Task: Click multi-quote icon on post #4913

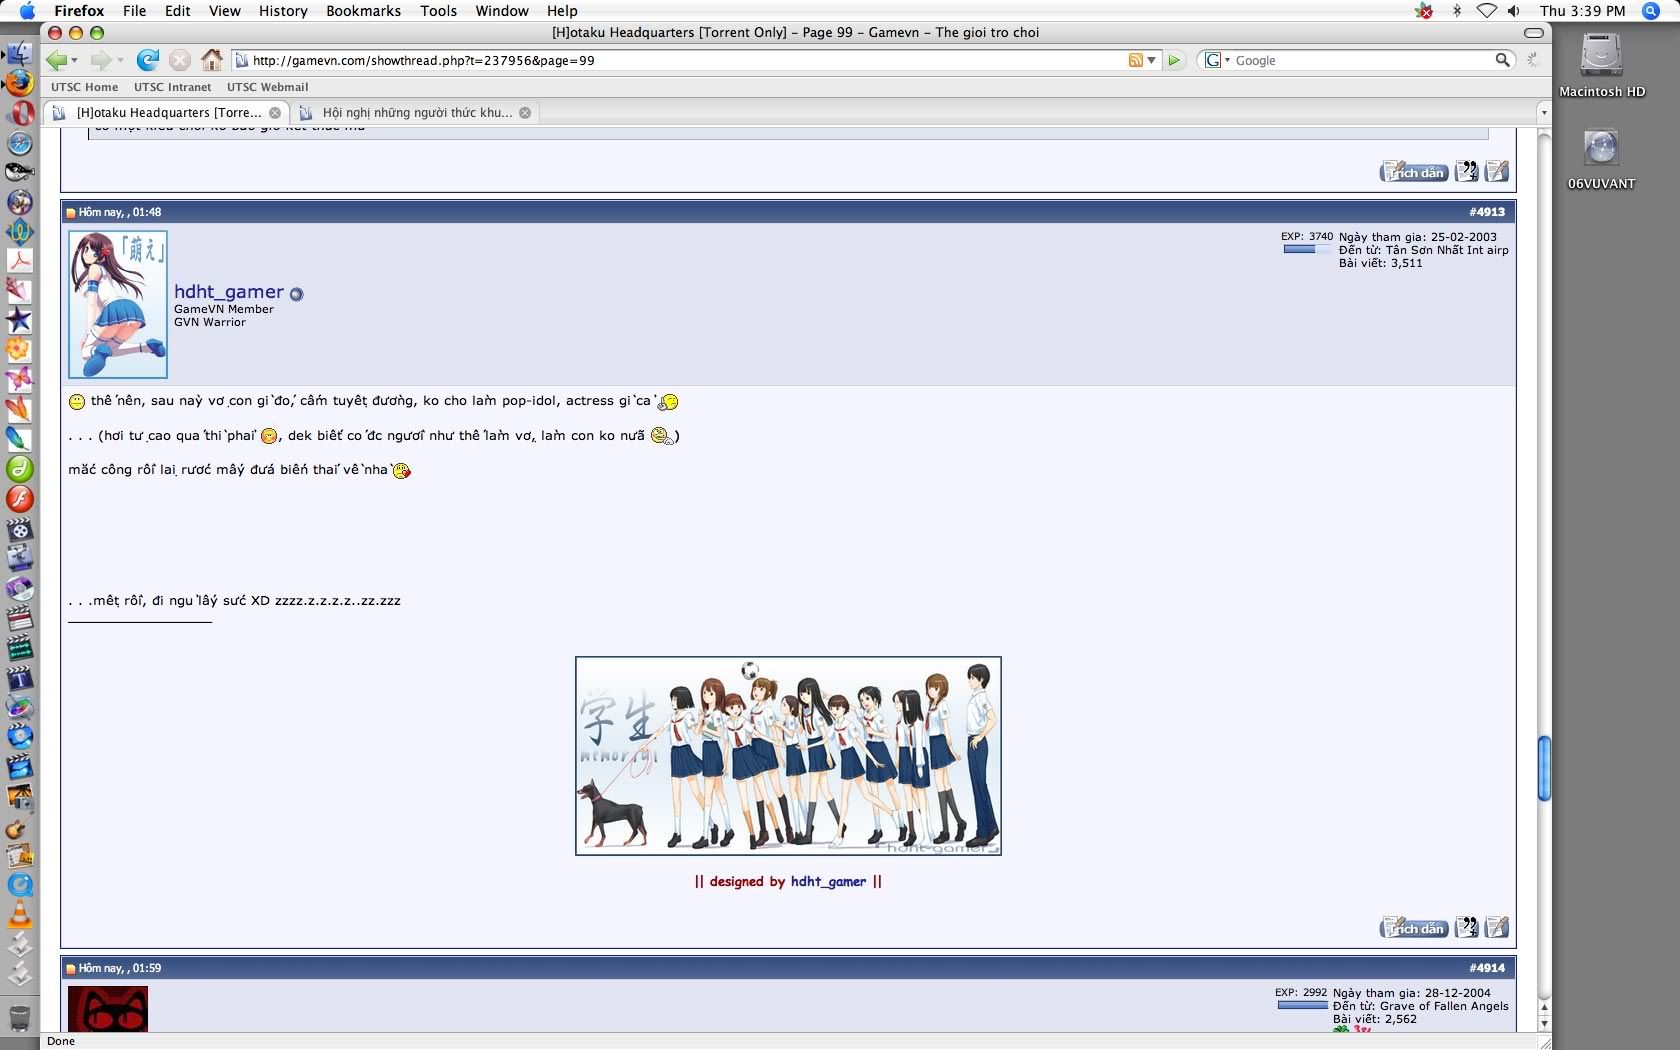Action: pyautogui.click(x=1466, y=928)
